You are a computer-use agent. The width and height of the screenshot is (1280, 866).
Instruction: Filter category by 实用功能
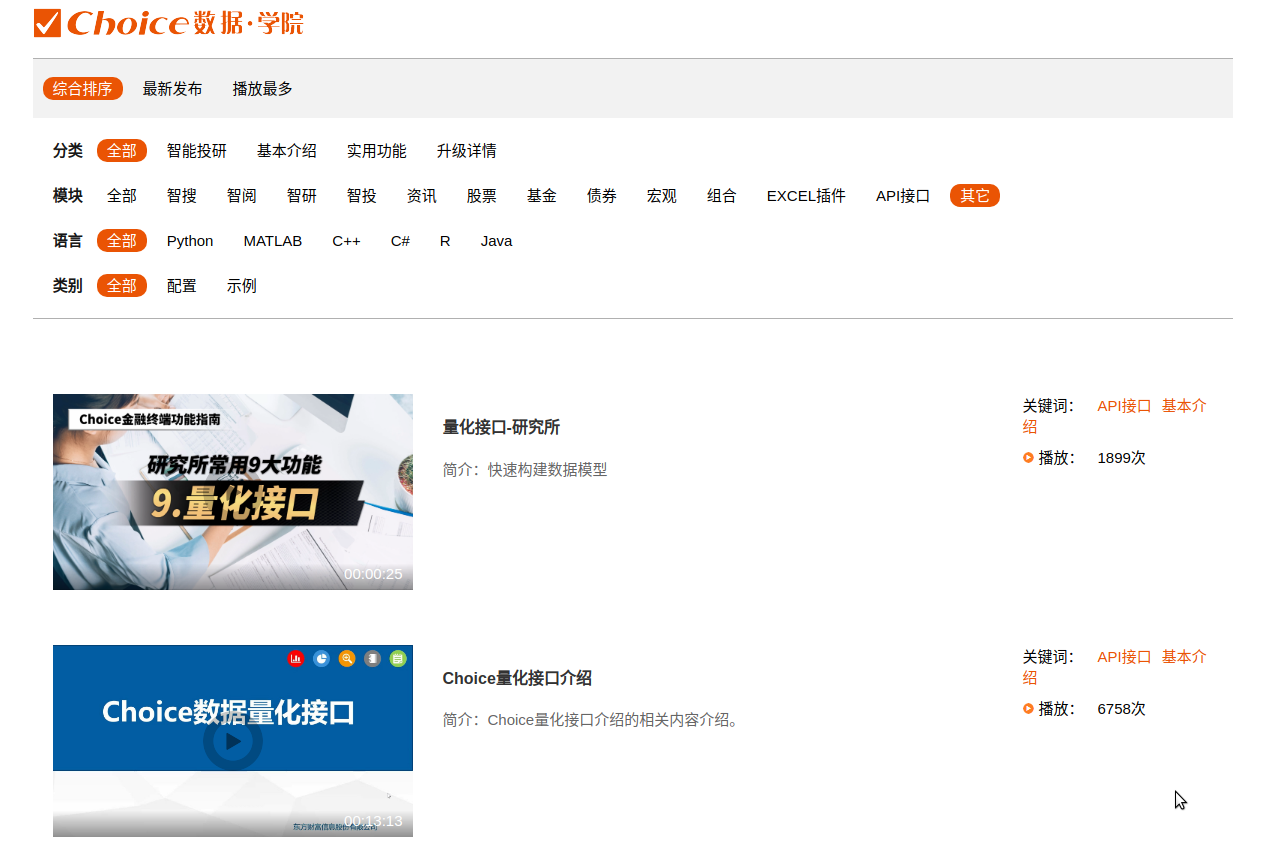click(377, 150)
